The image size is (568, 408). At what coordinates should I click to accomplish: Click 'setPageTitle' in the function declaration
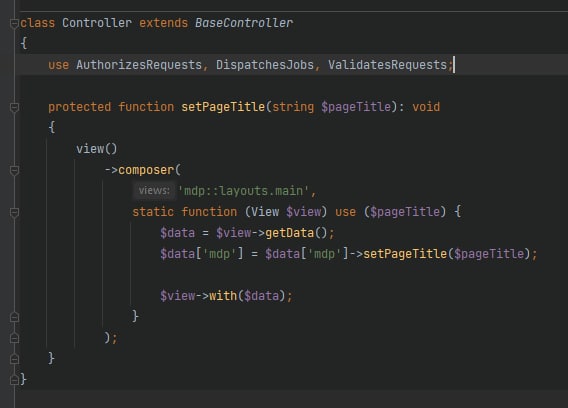pyautogui.click(x=223, y=107)
